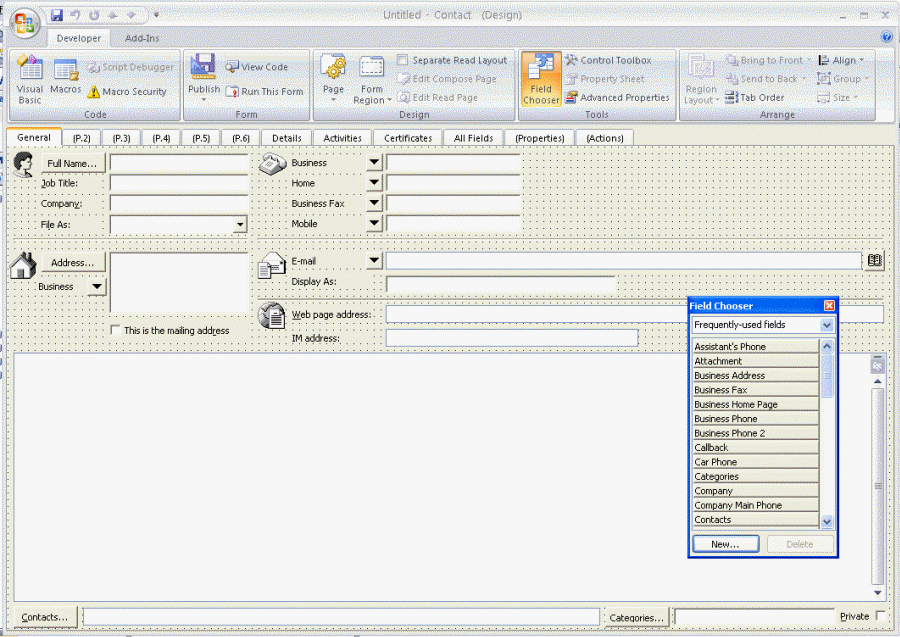The image size is (900, 637).
Task: Toggle the Field Chooser button
Action: point(541,79)
